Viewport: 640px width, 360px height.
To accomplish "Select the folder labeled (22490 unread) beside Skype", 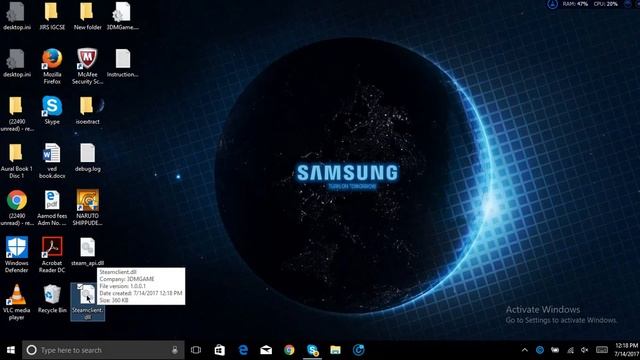I will point(17,113).
